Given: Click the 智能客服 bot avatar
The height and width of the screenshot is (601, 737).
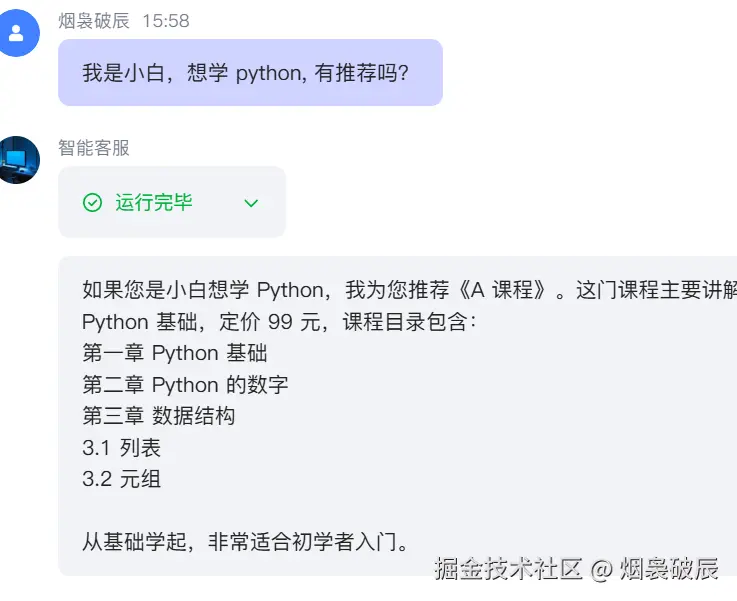Looking at the screenshot, I should [19, 160].
